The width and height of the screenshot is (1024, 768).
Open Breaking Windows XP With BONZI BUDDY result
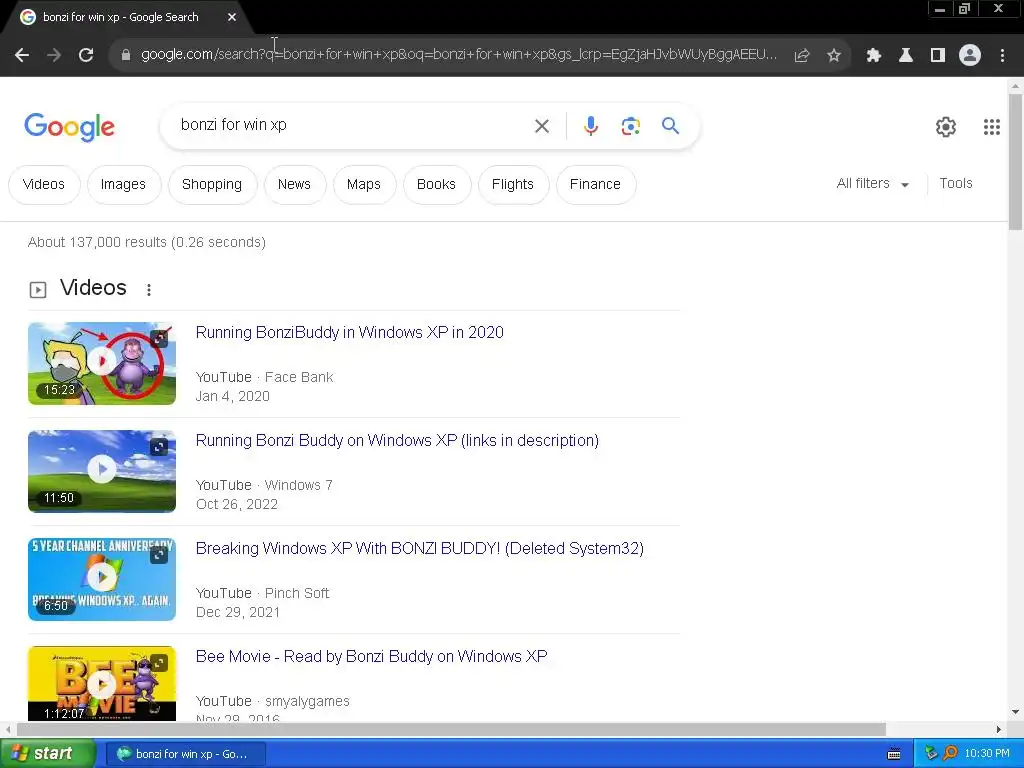pyautogui.click(x=419, y=549)
